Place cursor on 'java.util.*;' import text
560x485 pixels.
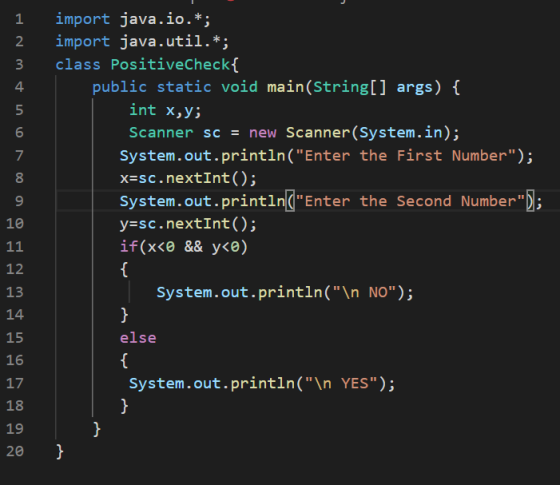tap(175, 42)
